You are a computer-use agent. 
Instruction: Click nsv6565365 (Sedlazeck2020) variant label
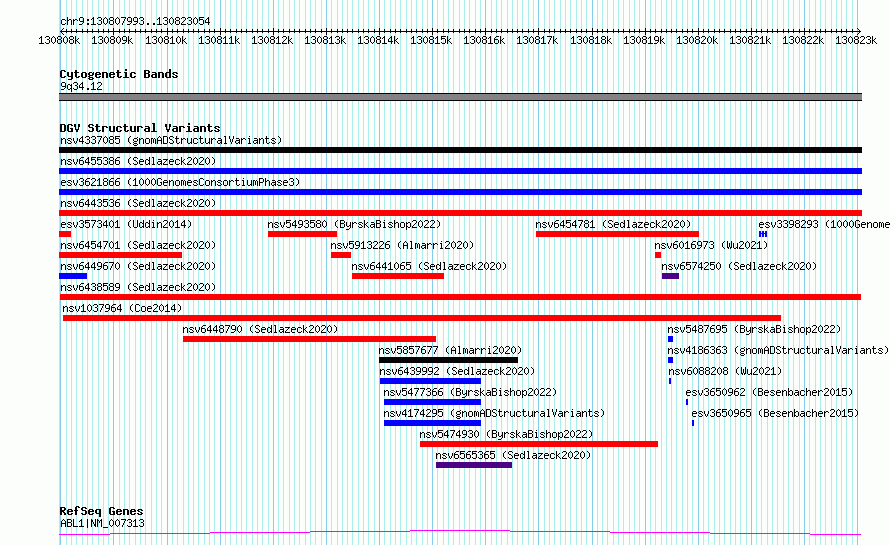(513, 455)
